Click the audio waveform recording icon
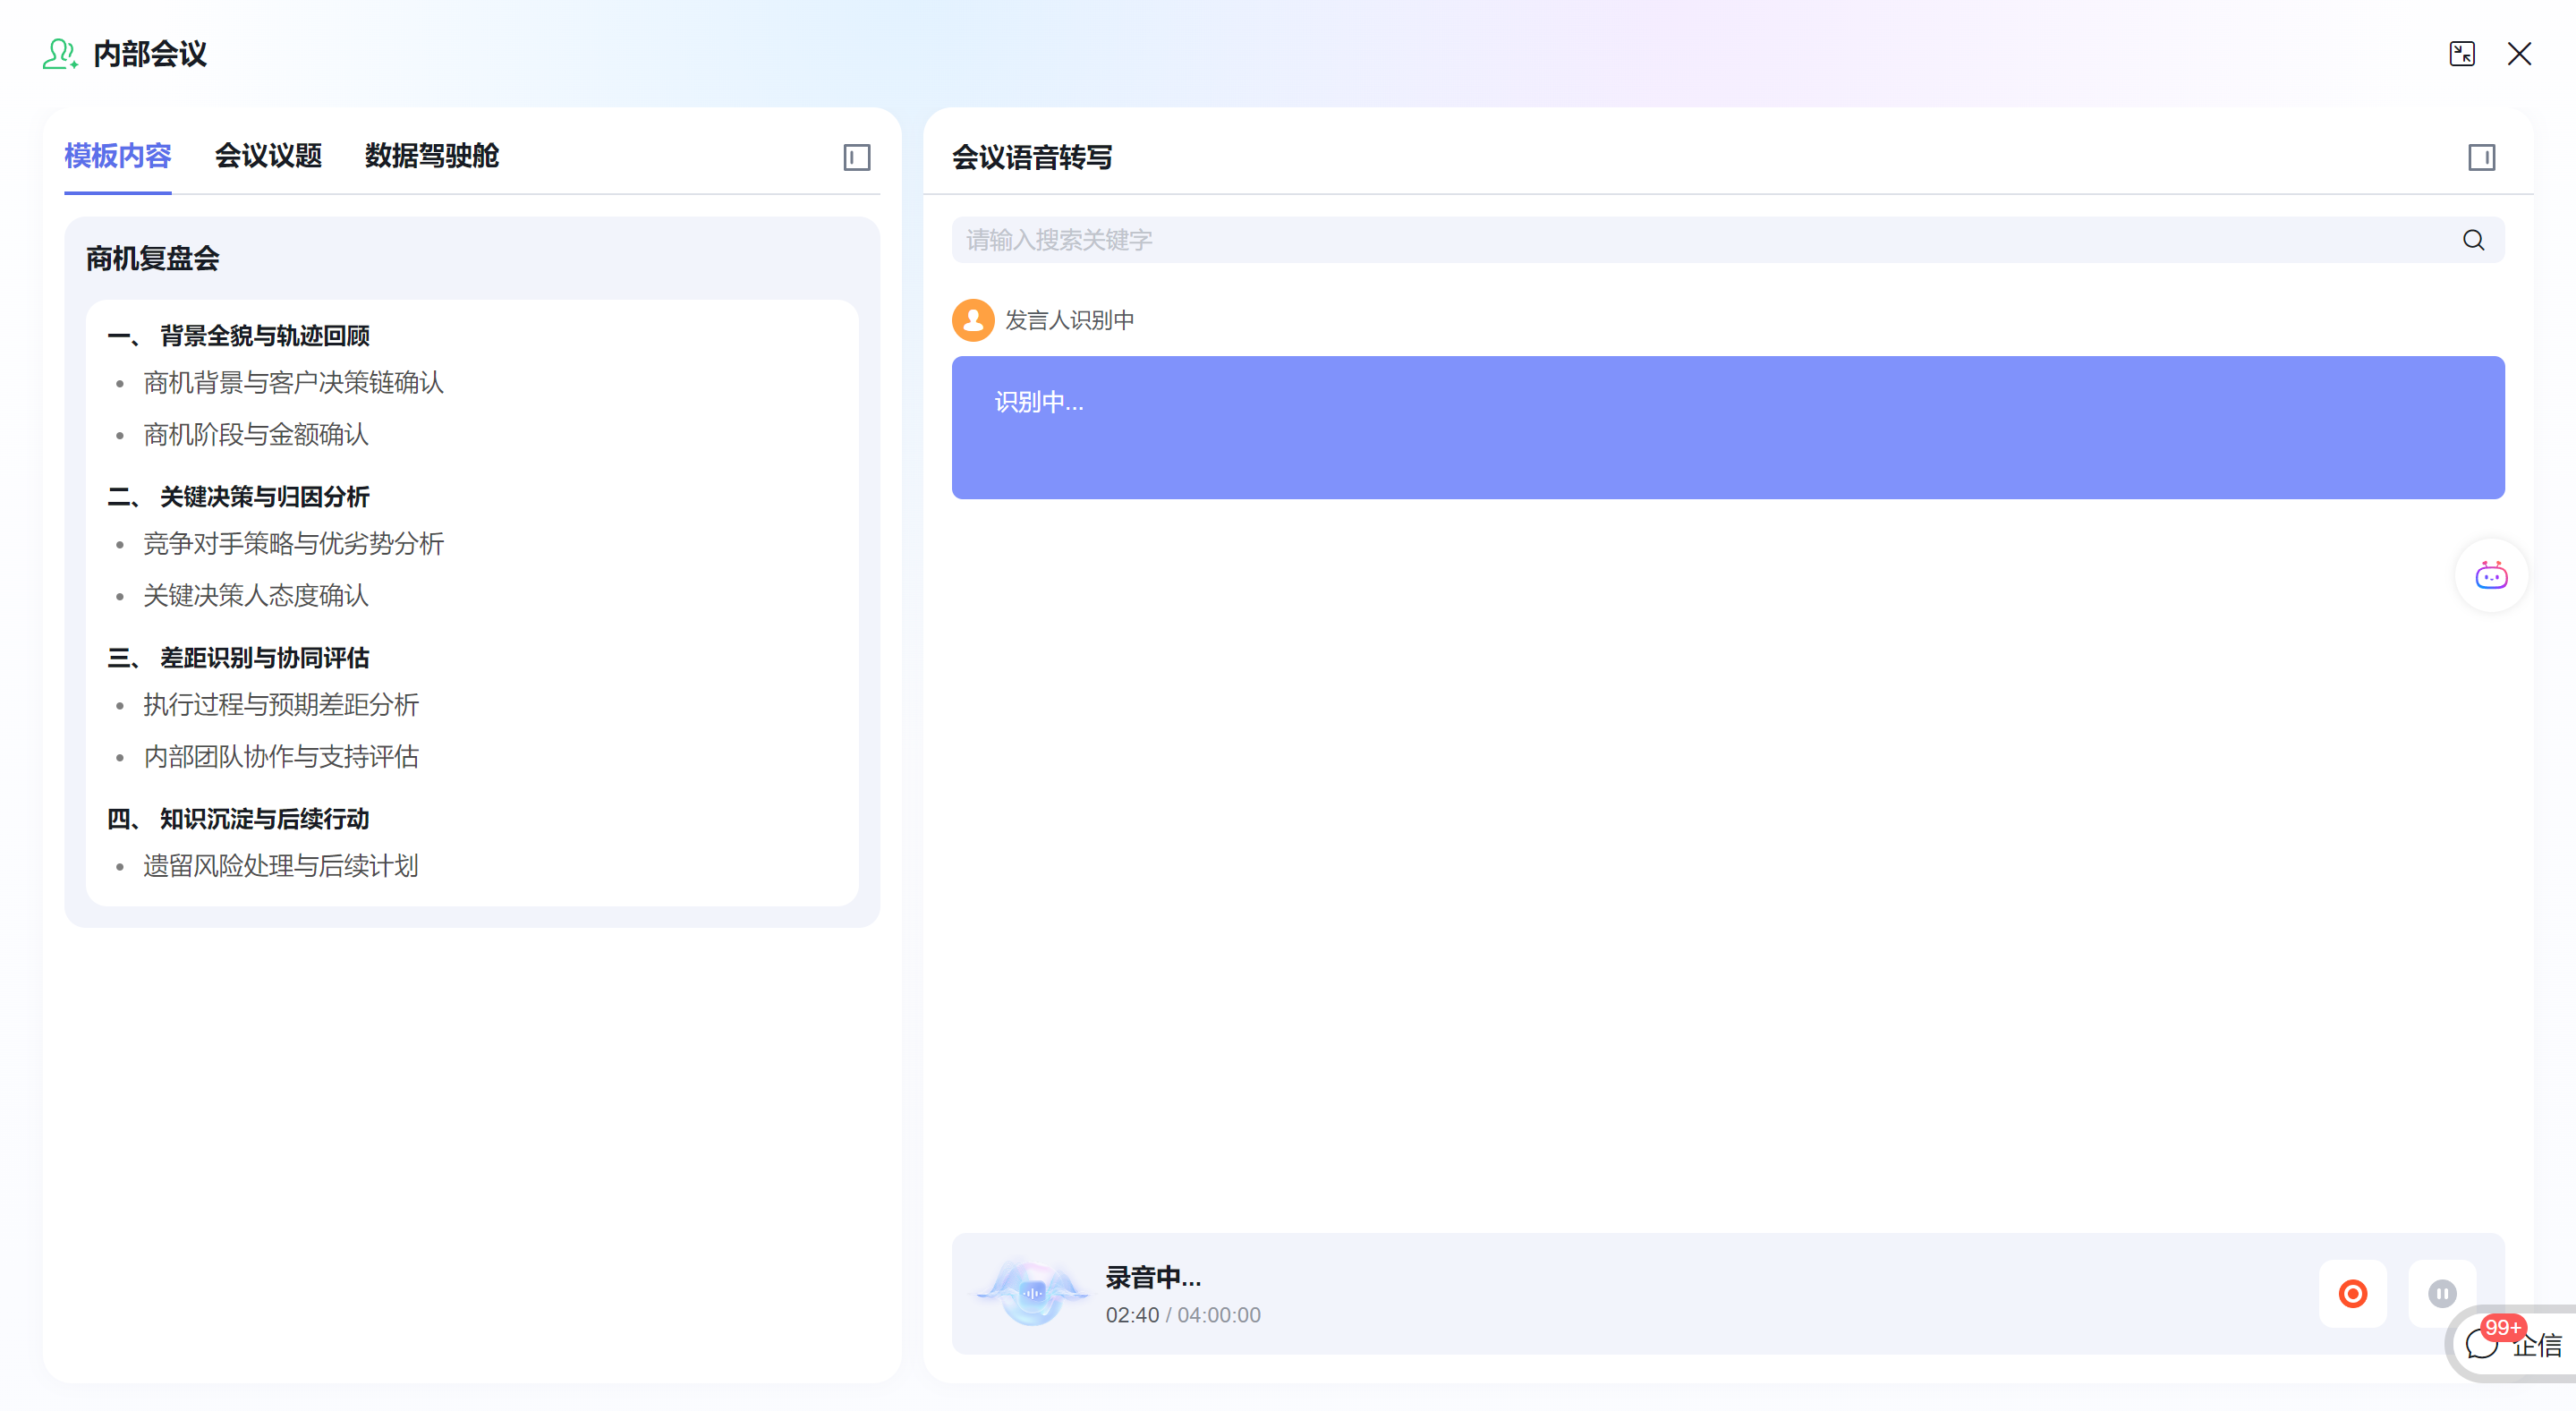2576x1411 pixels. point(1032,1293)
